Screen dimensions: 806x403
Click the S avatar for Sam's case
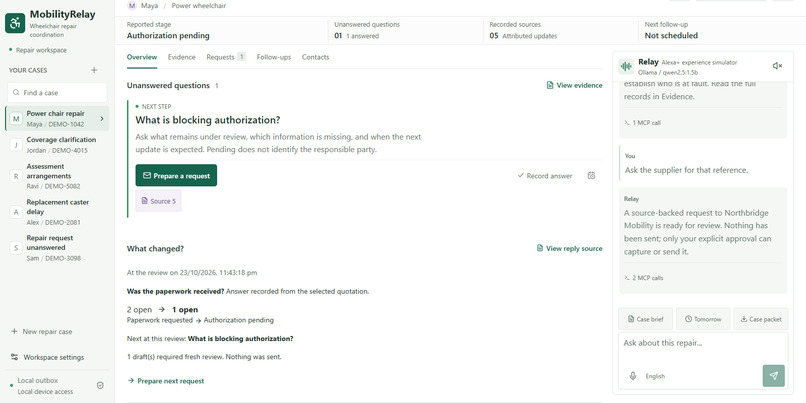[x=16, y=248]
